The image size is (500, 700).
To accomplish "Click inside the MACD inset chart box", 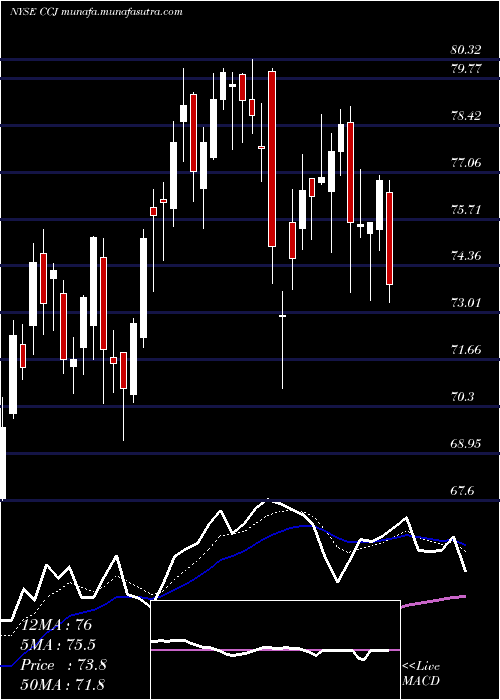I will 275,650.
